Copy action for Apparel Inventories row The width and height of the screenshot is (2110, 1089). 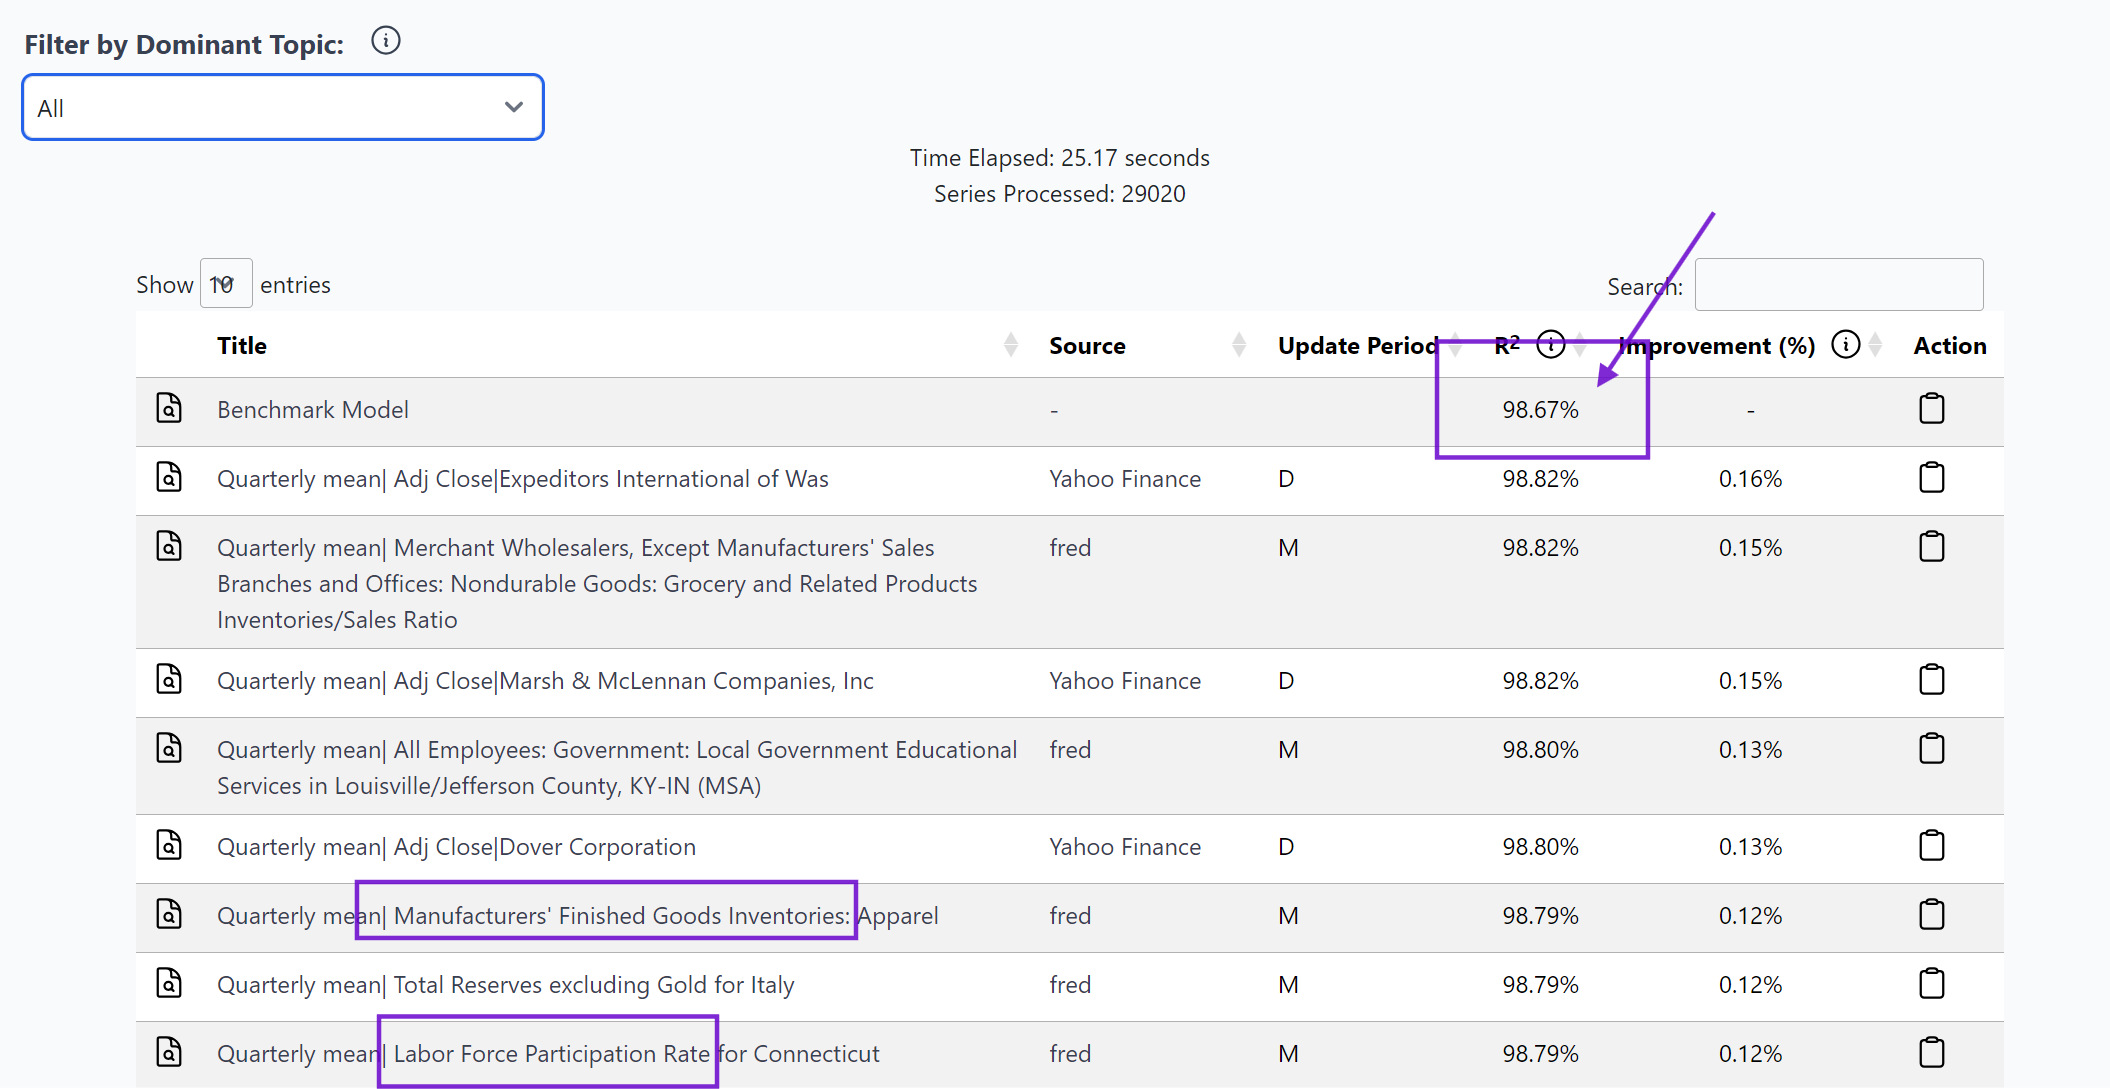[x=1931, y=914]
